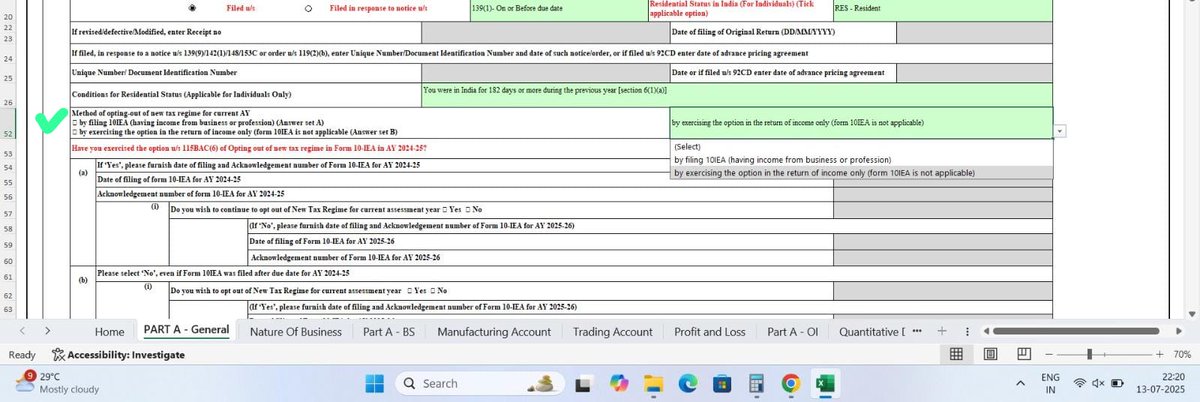This screenshot has height=402, width=1200.
Task: Click the 70% zoom level
Action: (x=1181, y=354)
